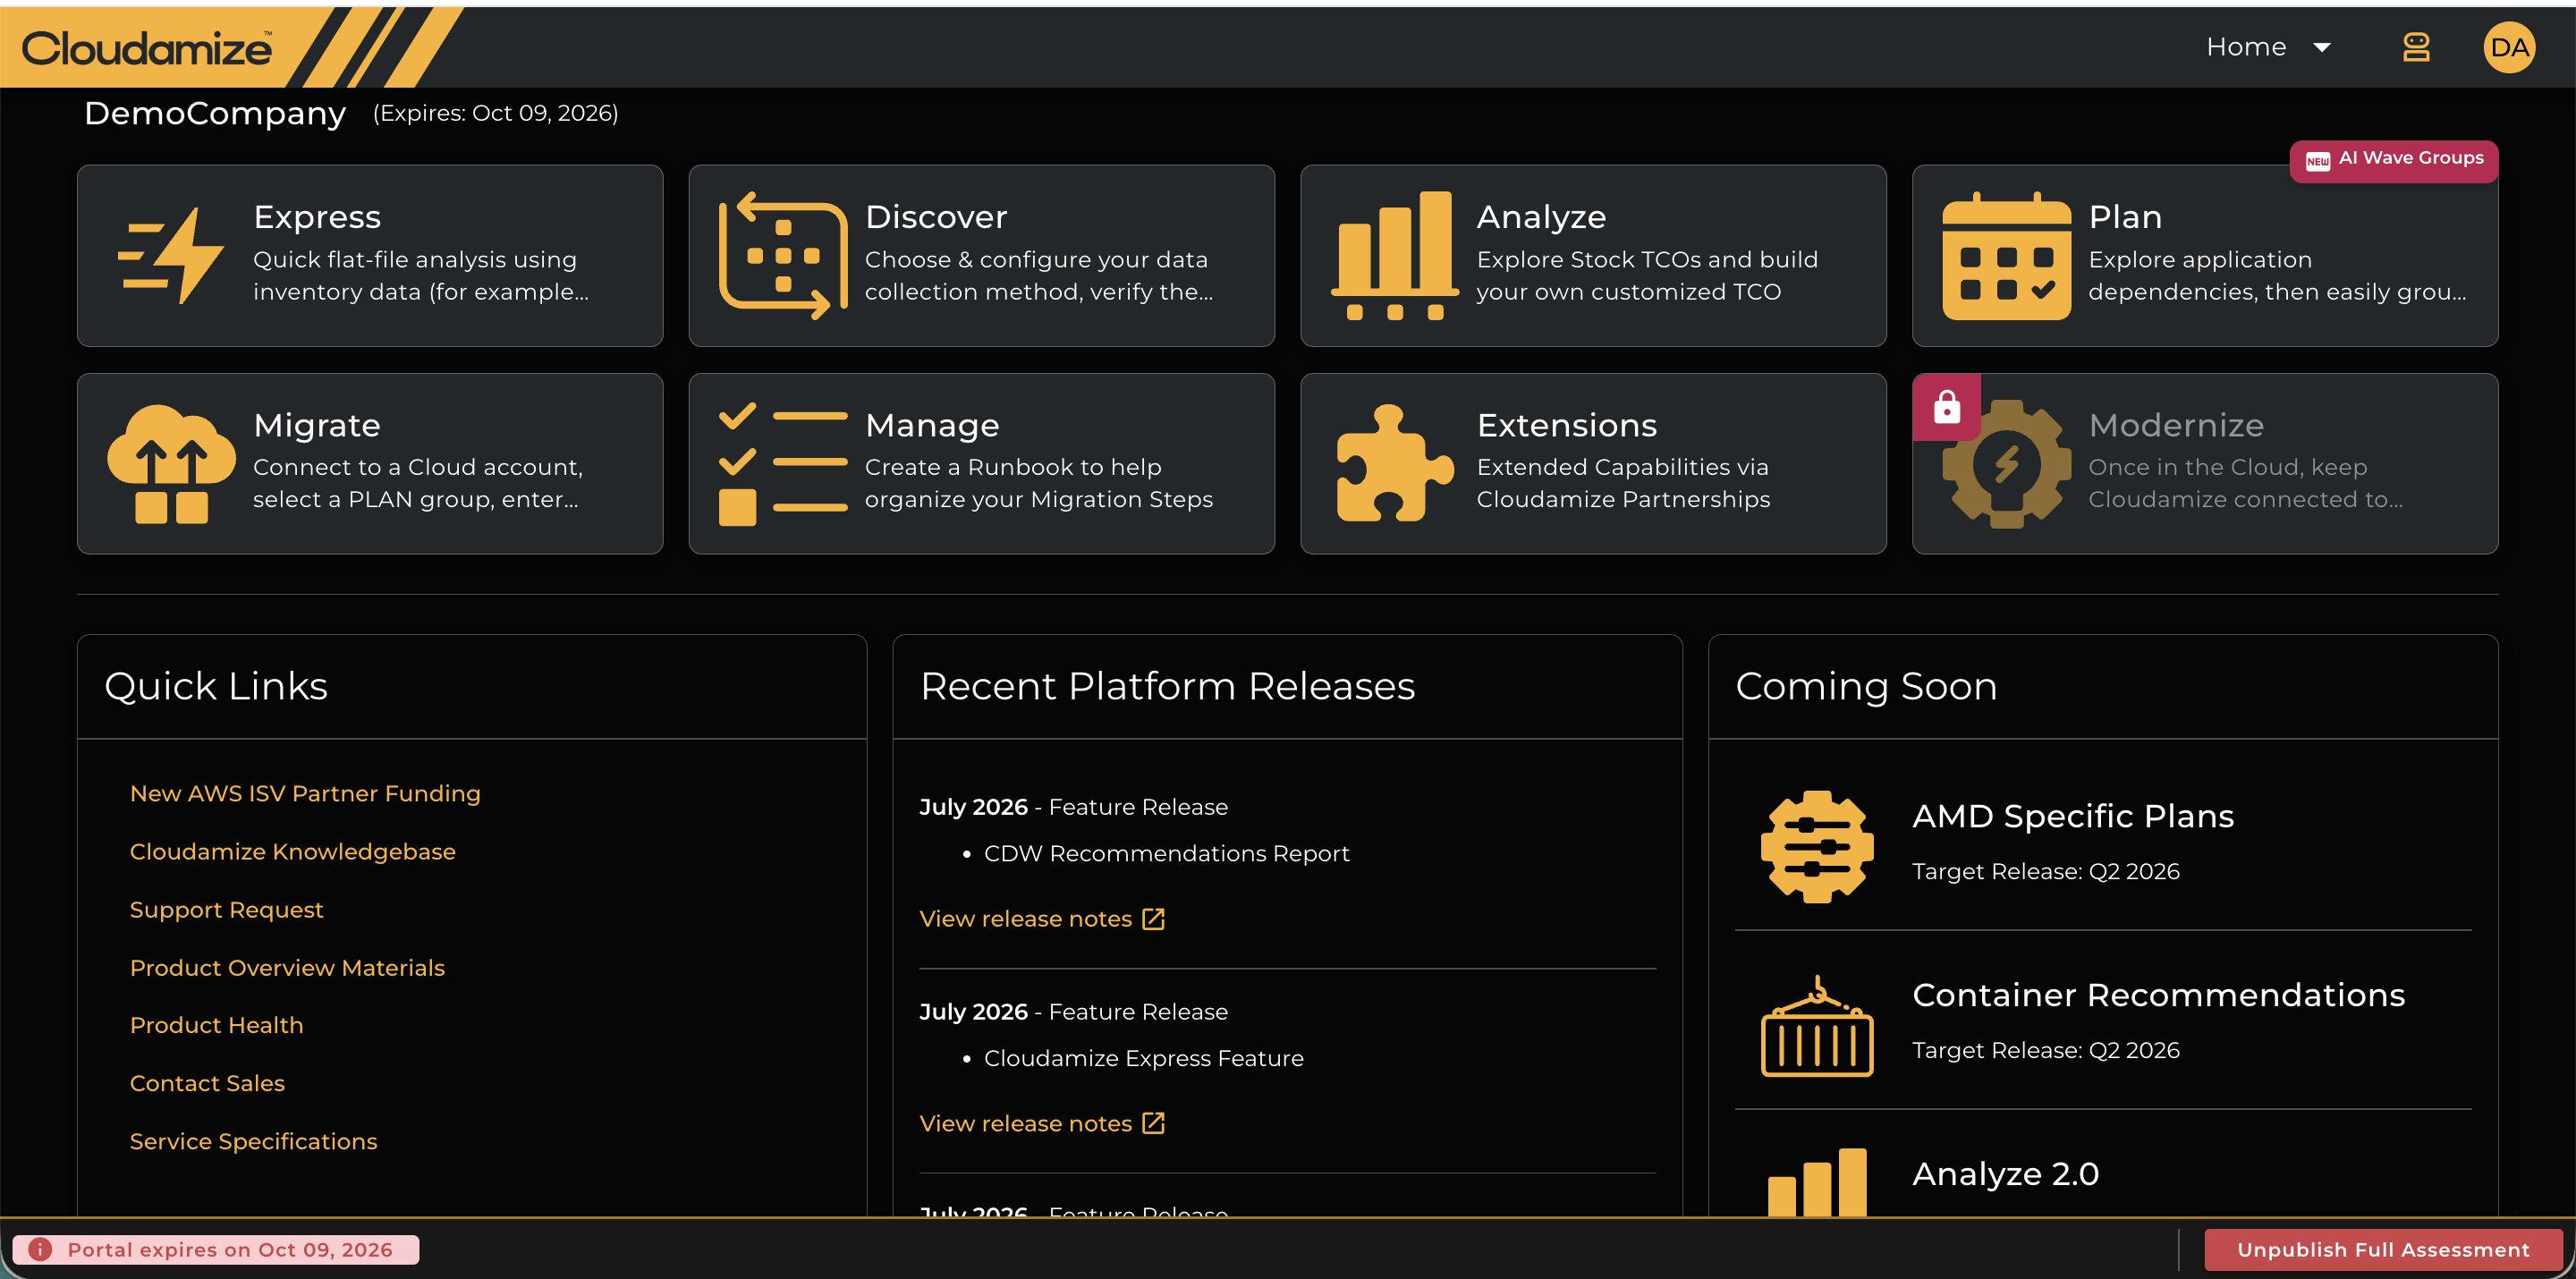
Task: Click the Discover data collection icon
Action: pos(783,256)
